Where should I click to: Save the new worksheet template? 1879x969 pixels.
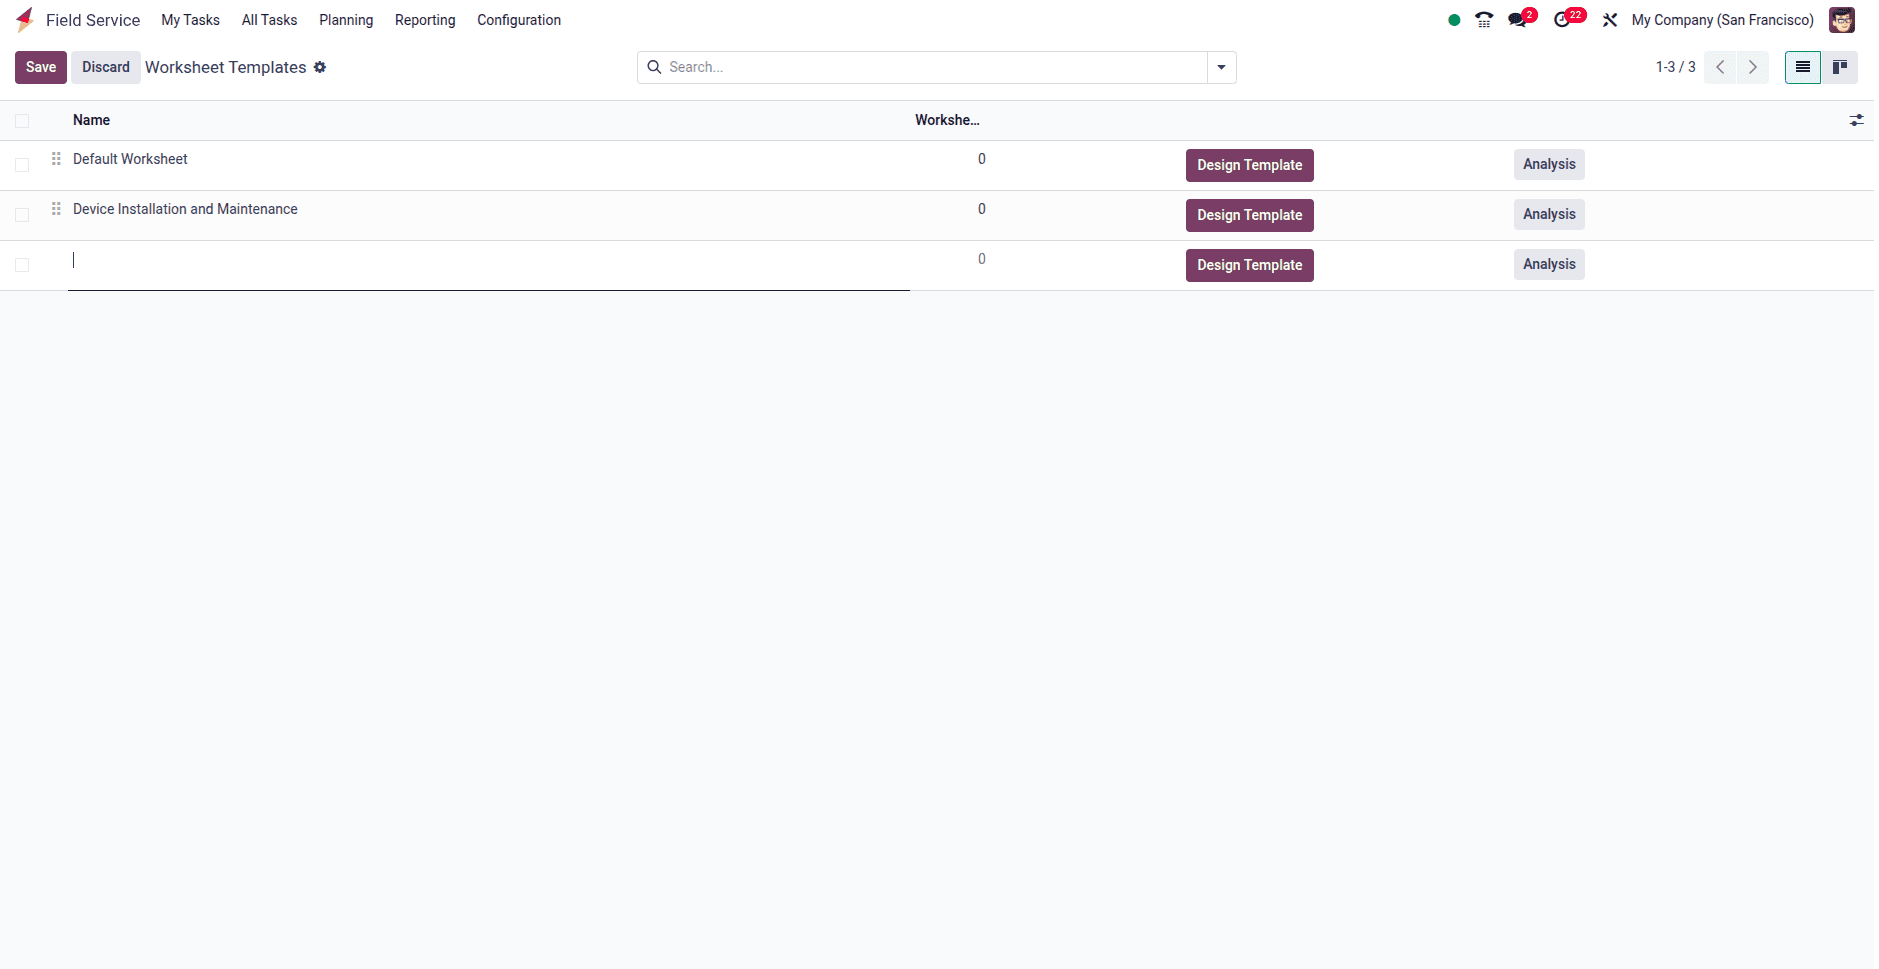pyautogui.click(x=41, y=67)
